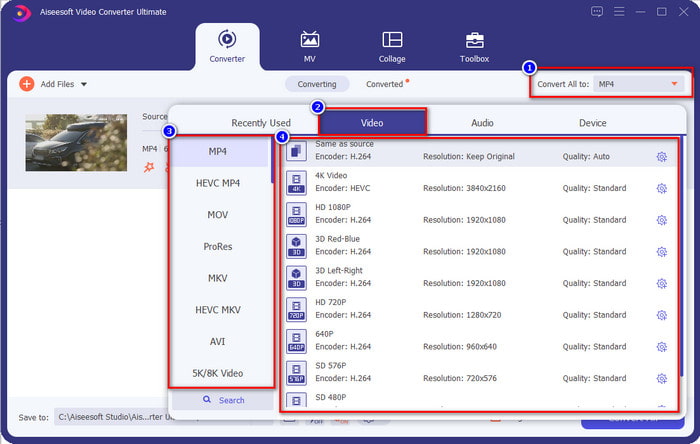
Task: Click the 640P preset icon
Action: (296, 341)
